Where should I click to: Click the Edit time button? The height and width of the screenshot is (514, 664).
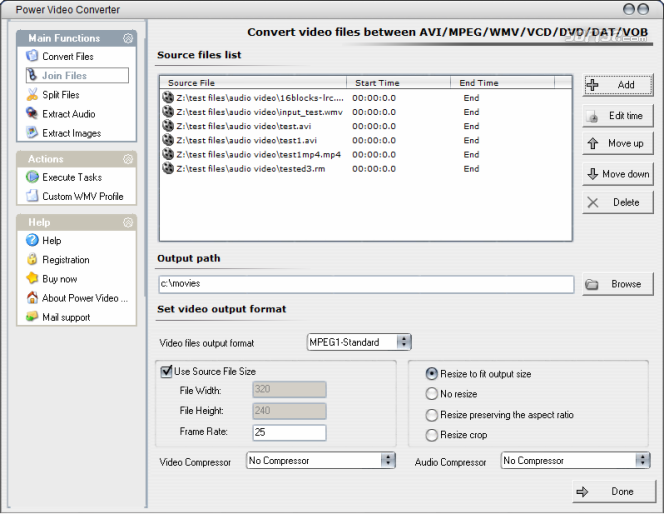[618, 116]
